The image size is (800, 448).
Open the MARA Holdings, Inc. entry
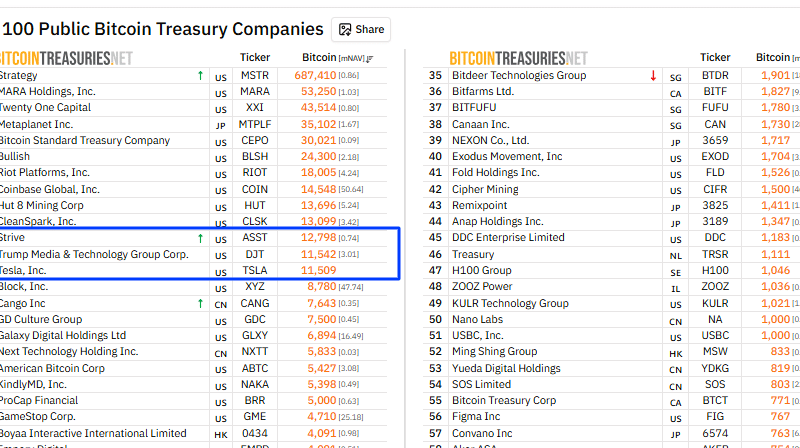tap(47, 91)
